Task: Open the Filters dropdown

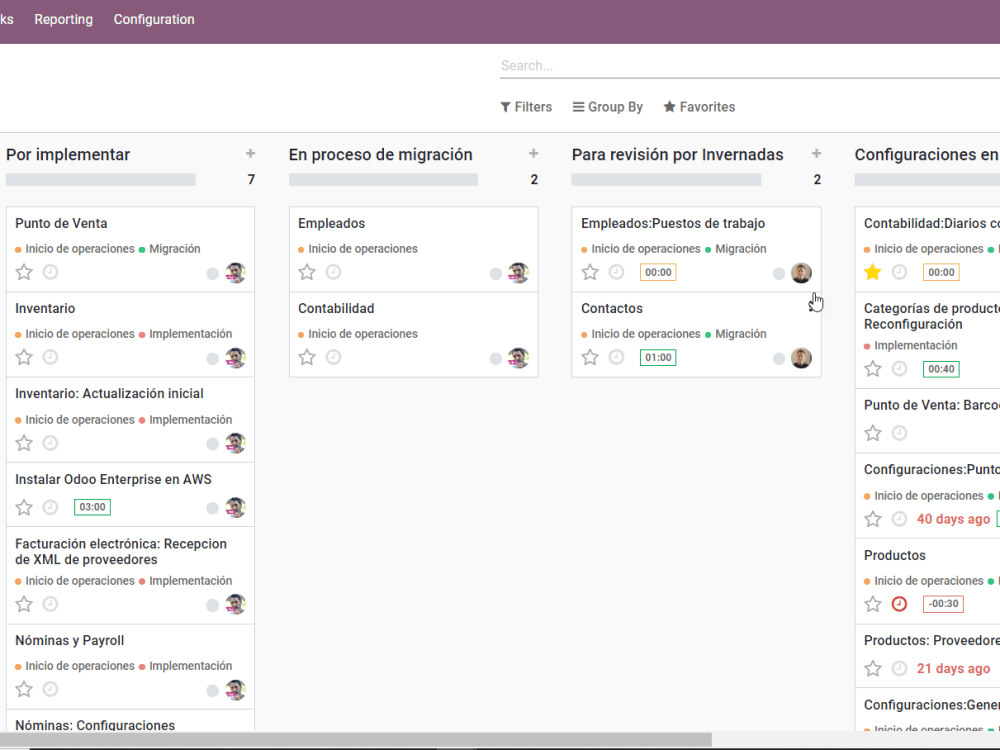Action: click(x=526, y=107)
